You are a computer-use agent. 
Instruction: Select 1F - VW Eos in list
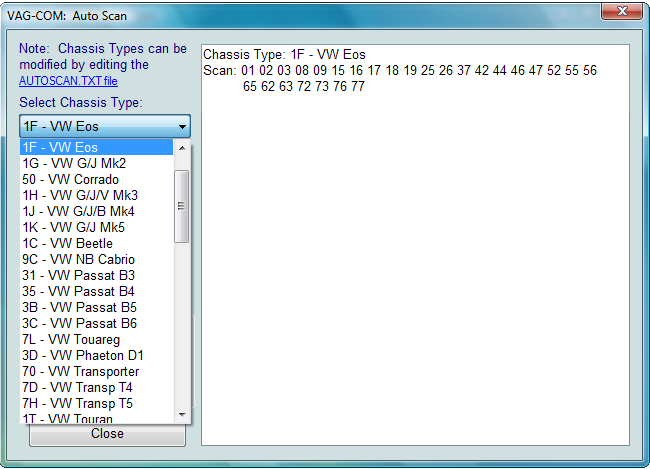tap(96, 147)
